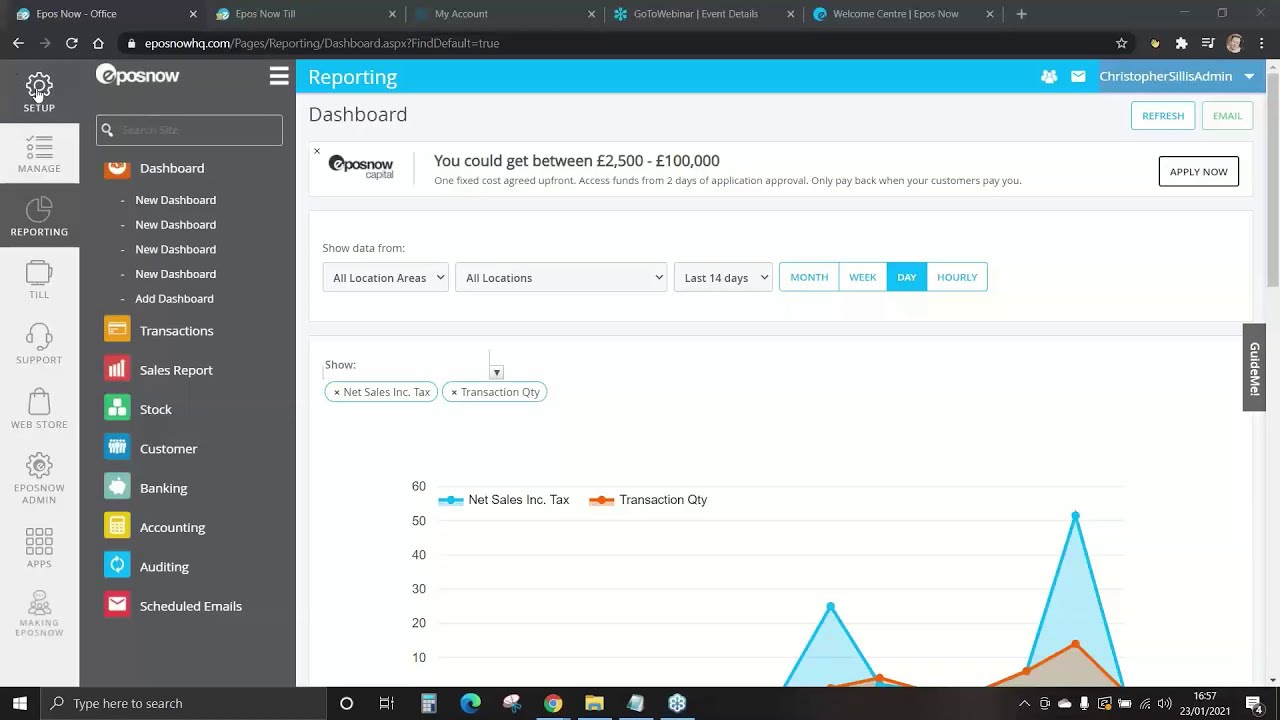Open the All Locations dropdown
1280x720 pixels.
click(561, 277)
